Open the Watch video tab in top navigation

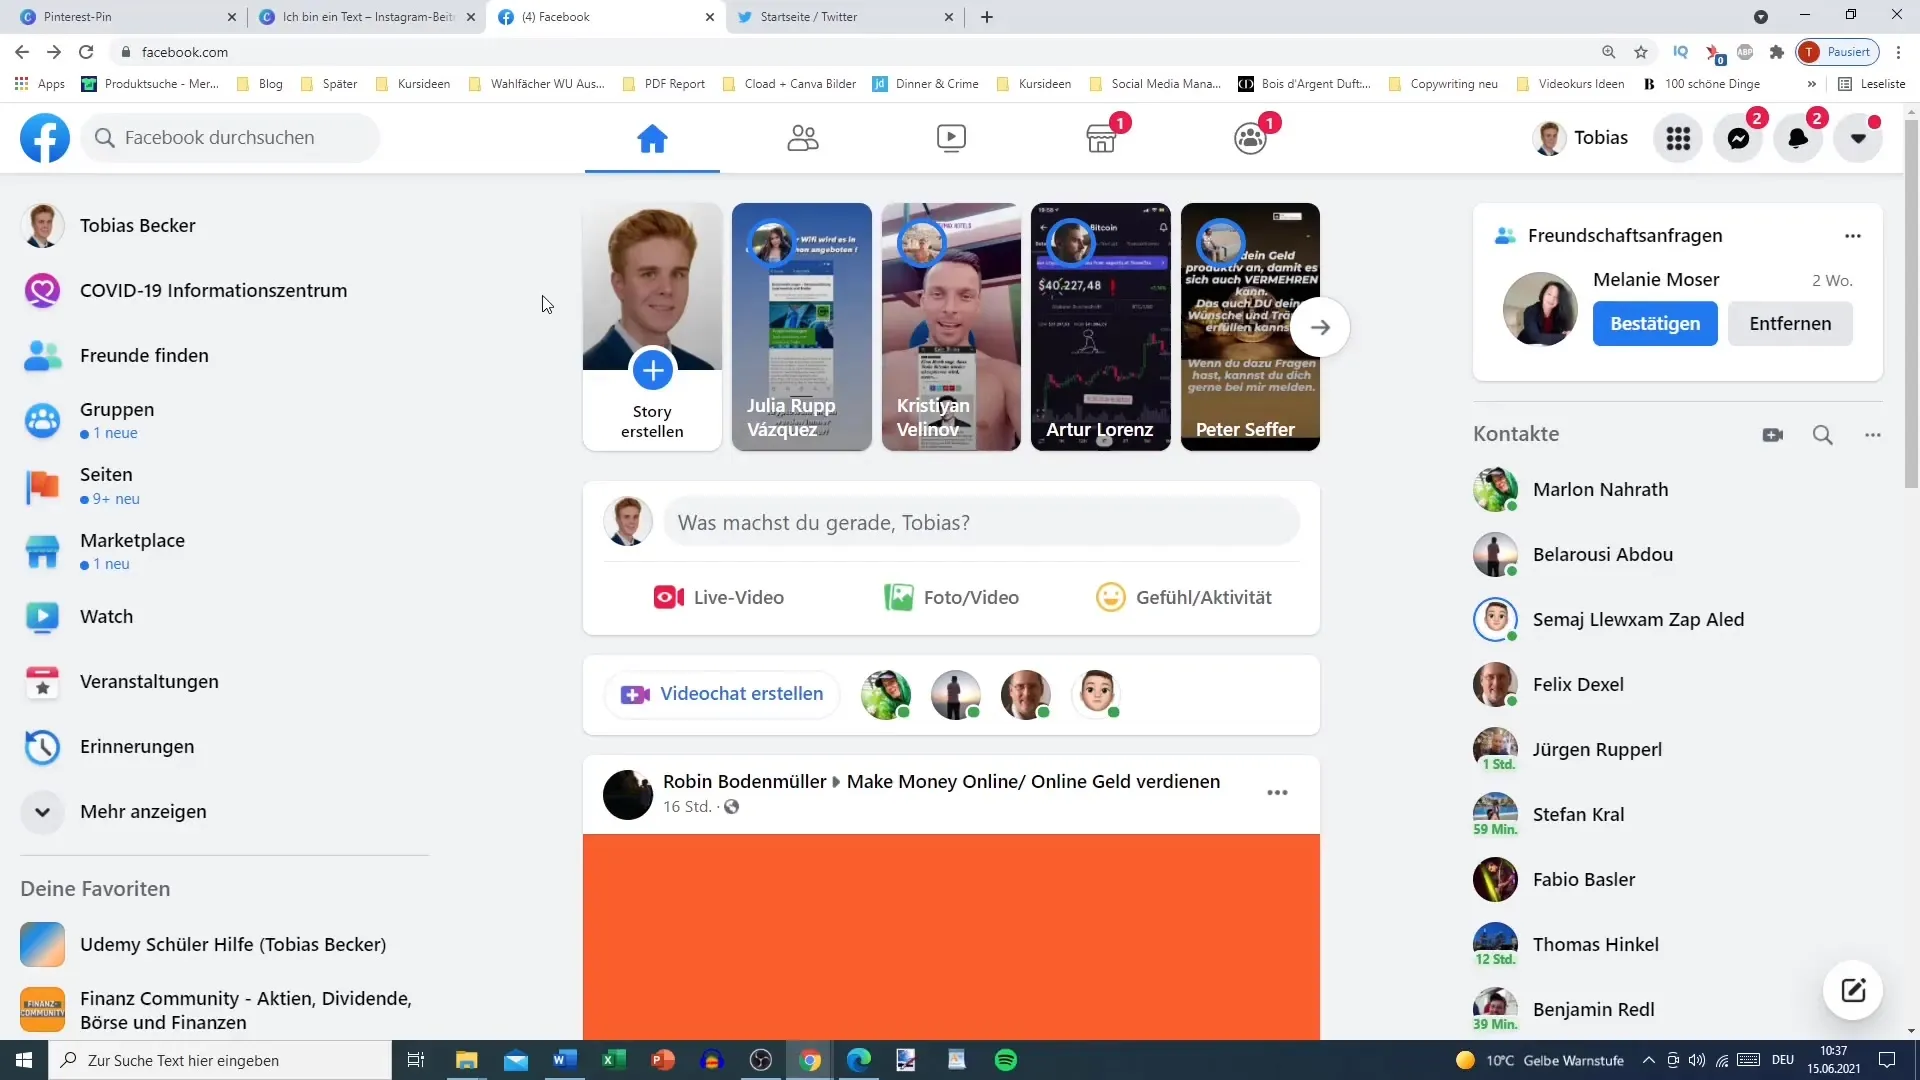951,138
